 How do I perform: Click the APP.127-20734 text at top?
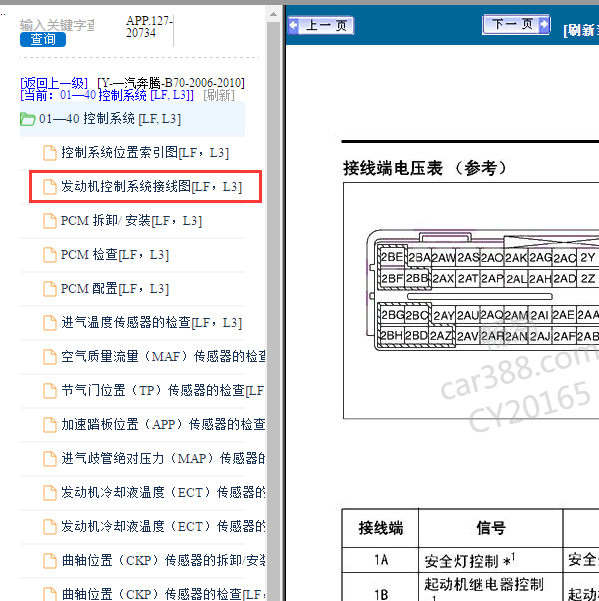[149, 26]
